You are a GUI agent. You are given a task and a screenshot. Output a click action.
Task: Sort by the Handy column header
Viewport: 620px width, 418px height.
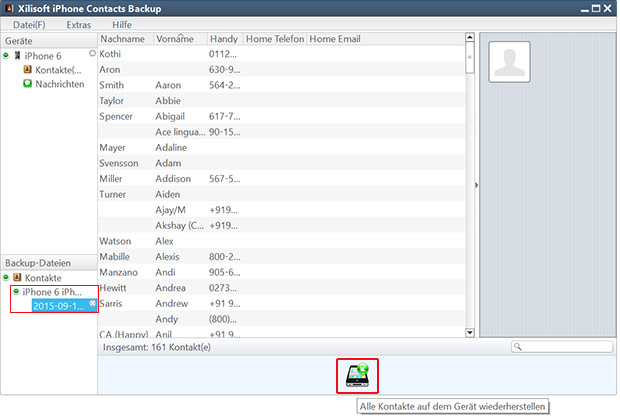pyautogui.click(x=225, y=39)
